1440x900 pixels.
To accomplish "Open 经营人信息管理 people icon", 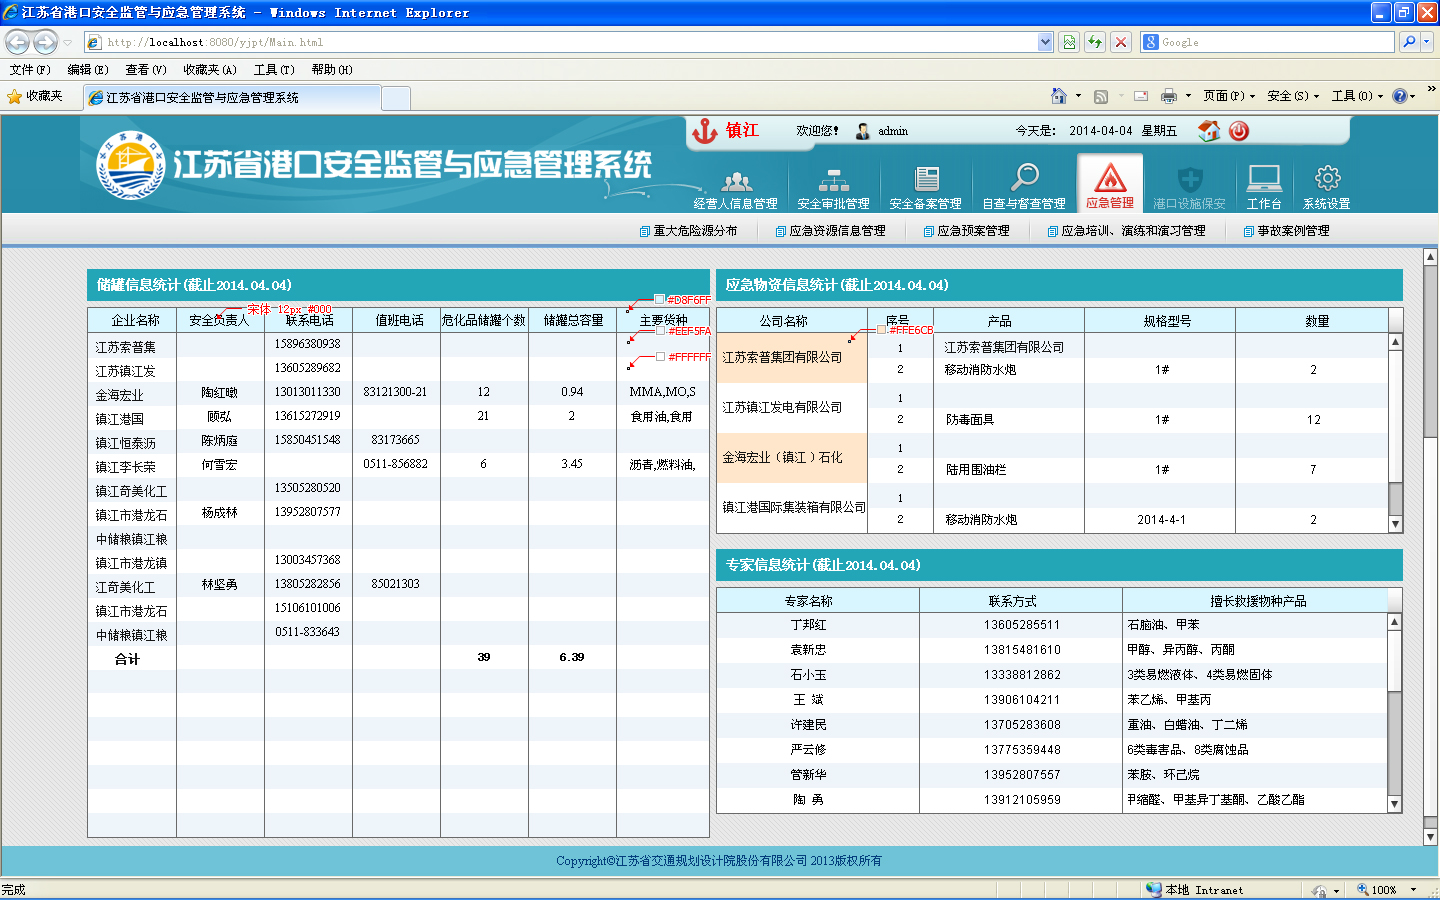I will pos(736,181).
